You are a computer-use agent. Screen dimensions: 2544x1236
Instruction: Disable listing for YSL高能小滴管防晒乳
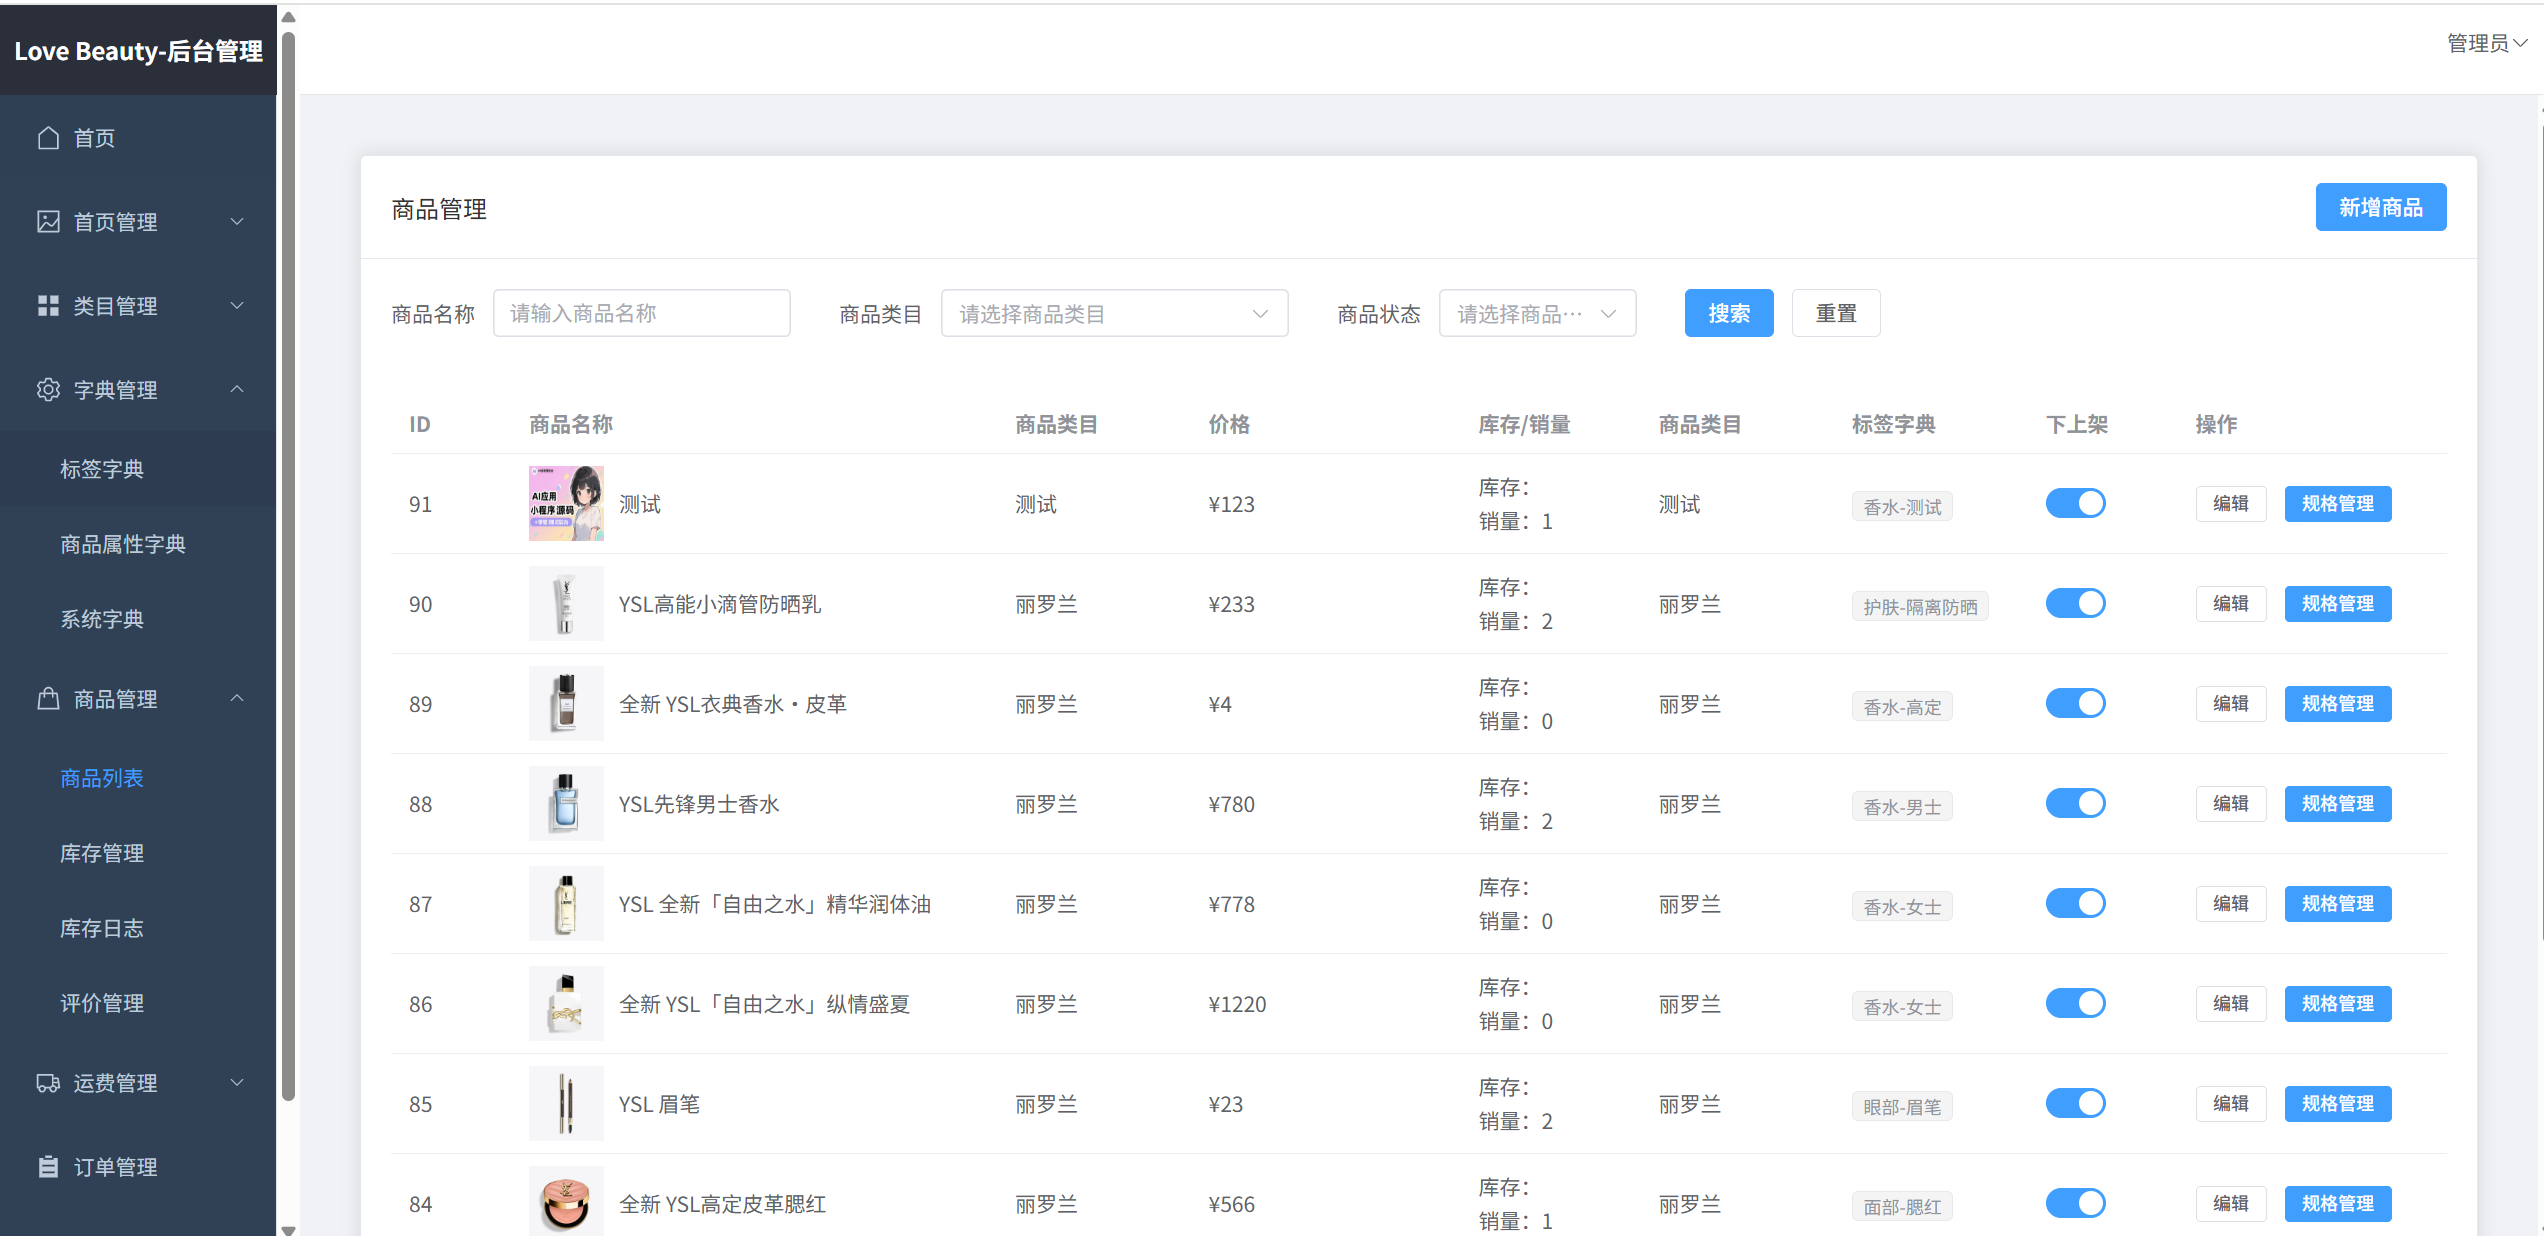click(x=2075, y=603)
